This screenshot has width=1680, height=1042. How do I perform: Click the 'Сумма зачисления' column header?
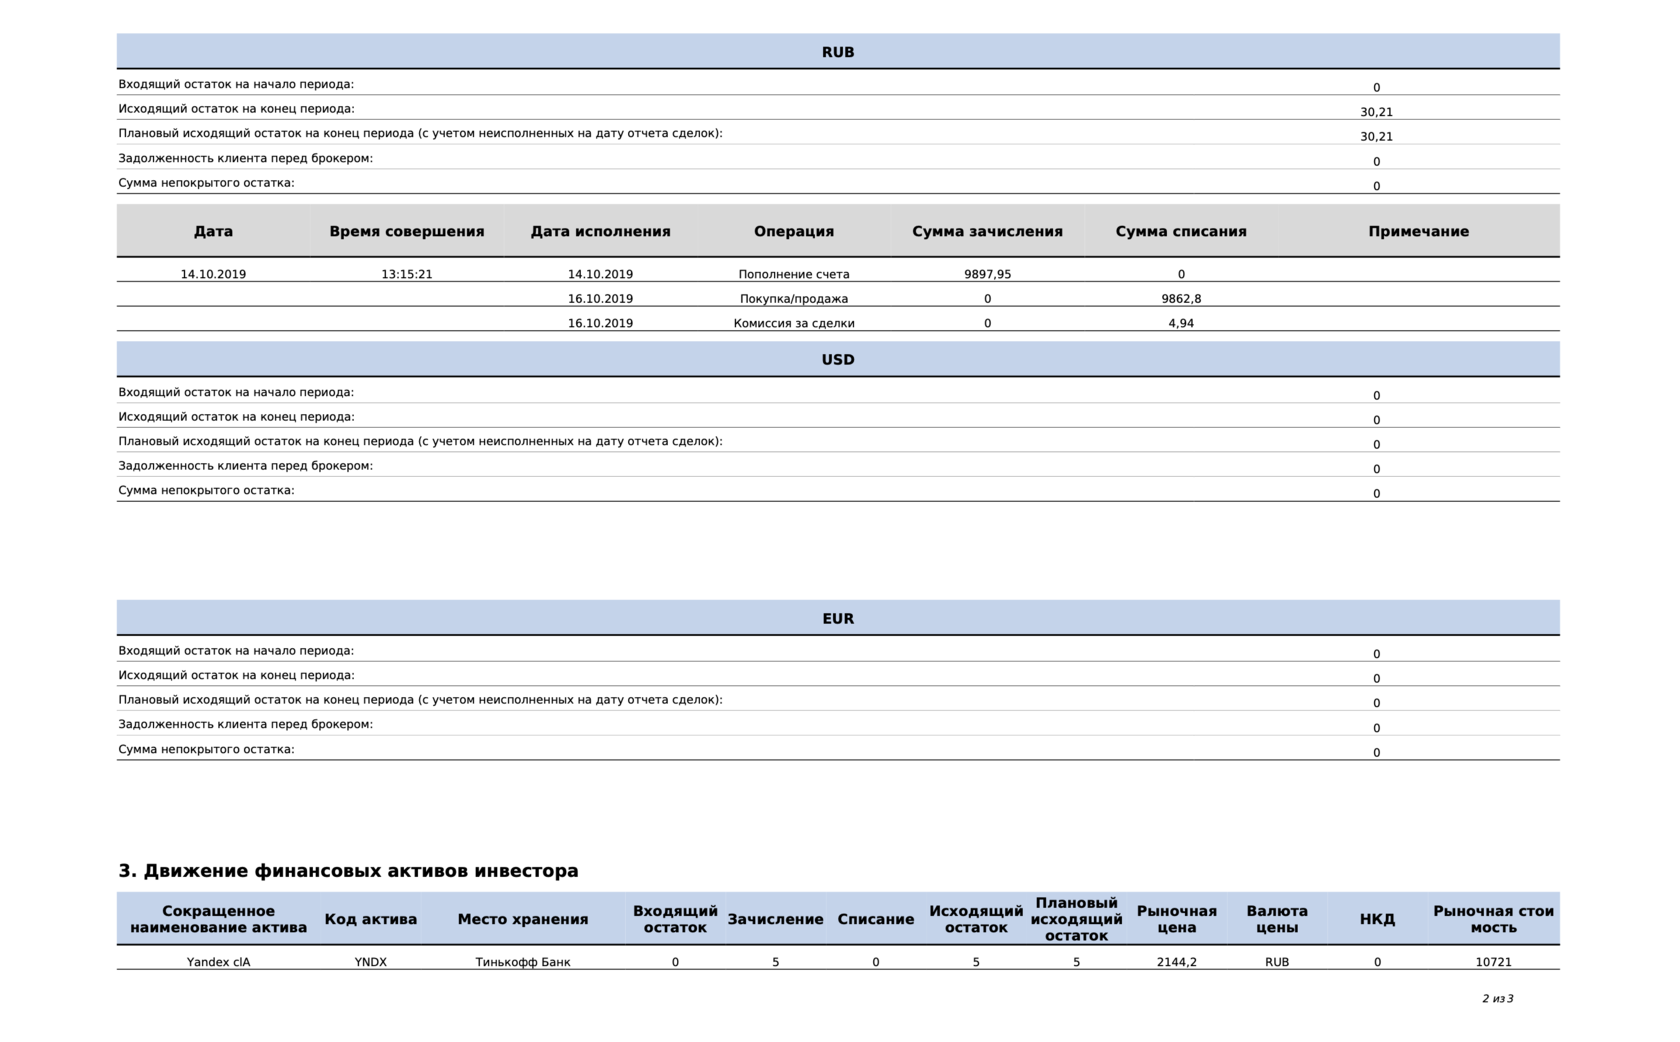point(987,231)
